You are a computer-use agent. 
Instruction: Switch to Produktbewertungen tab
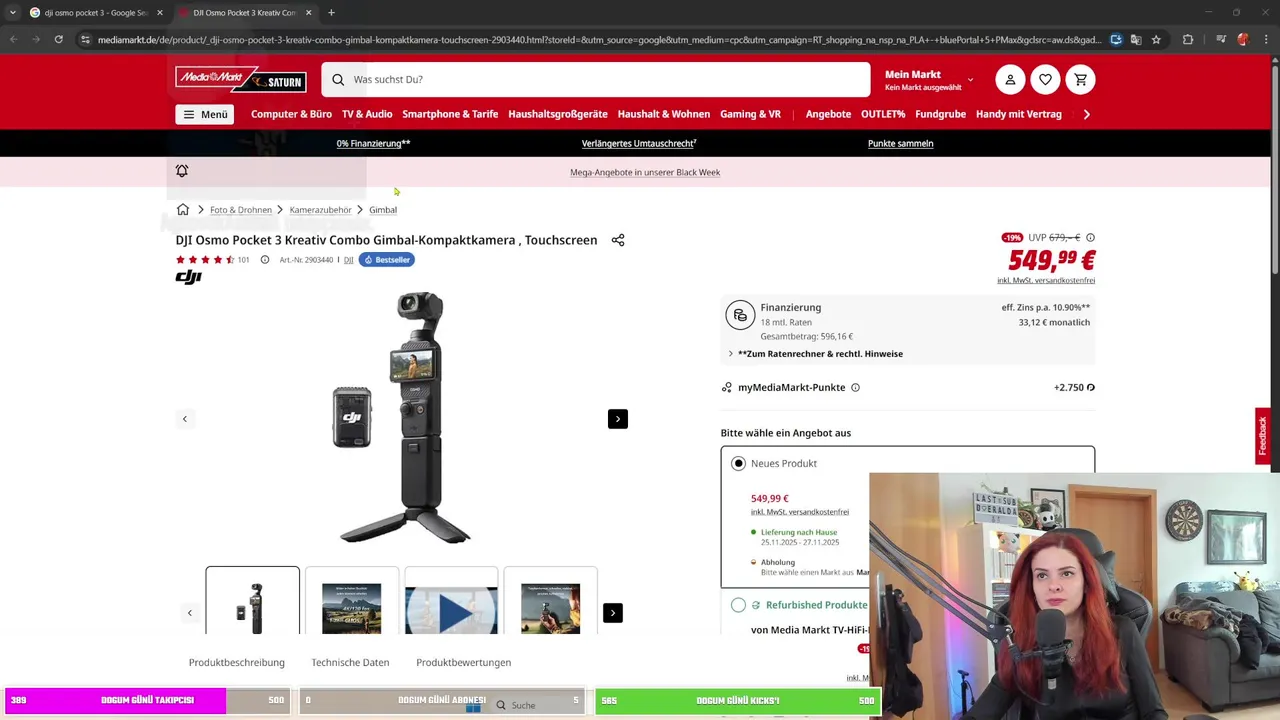(x=464, y=662)
